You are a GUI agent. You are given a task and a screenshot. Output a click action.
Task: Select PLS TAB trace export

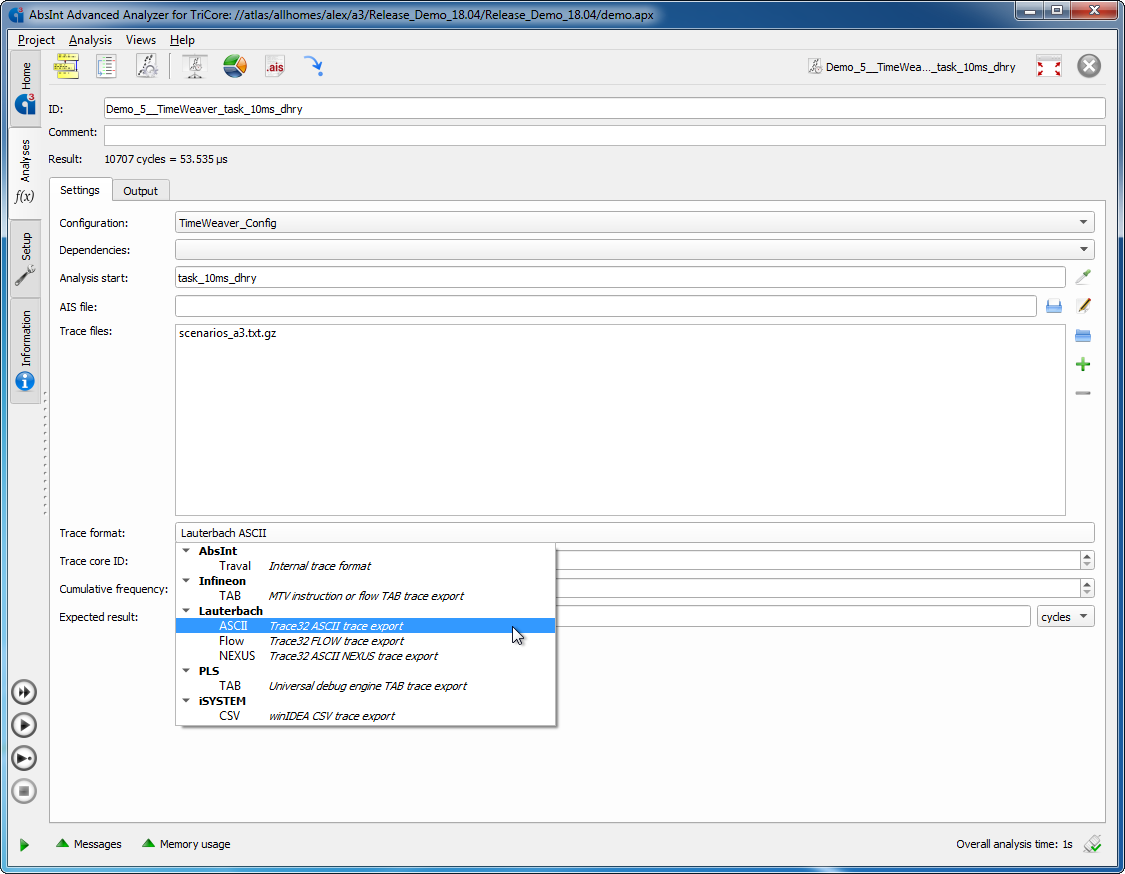point(365,686)
